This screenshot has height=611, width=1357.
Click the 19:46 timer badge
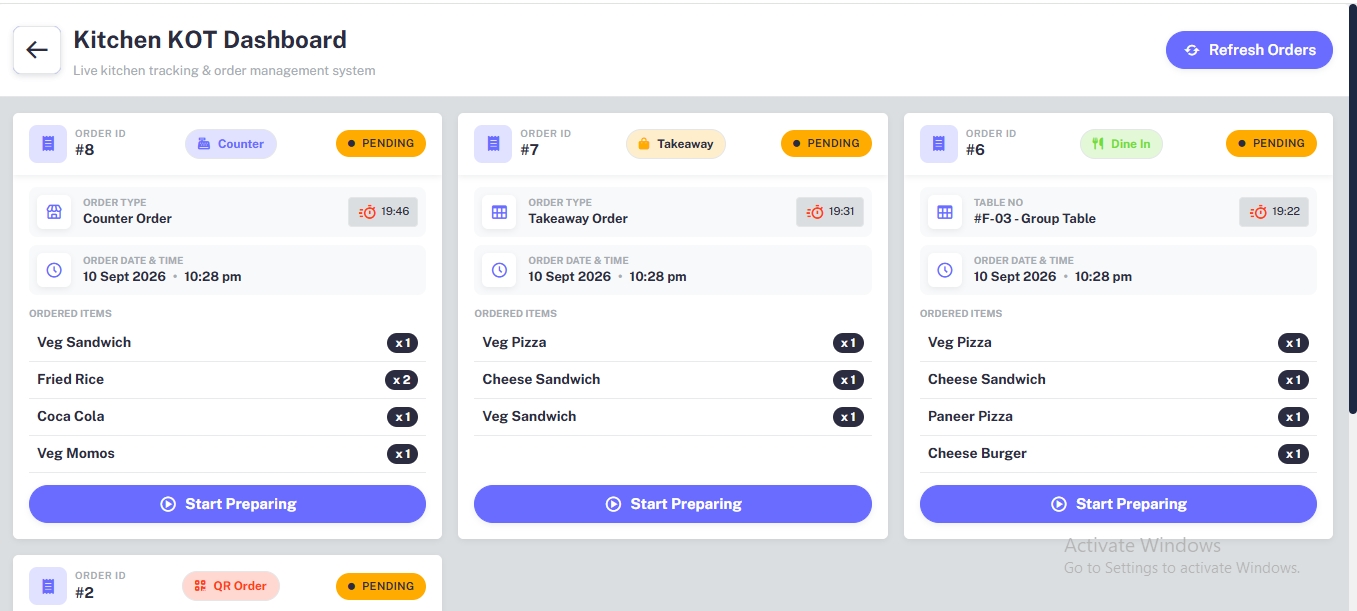tap(383, 212)
